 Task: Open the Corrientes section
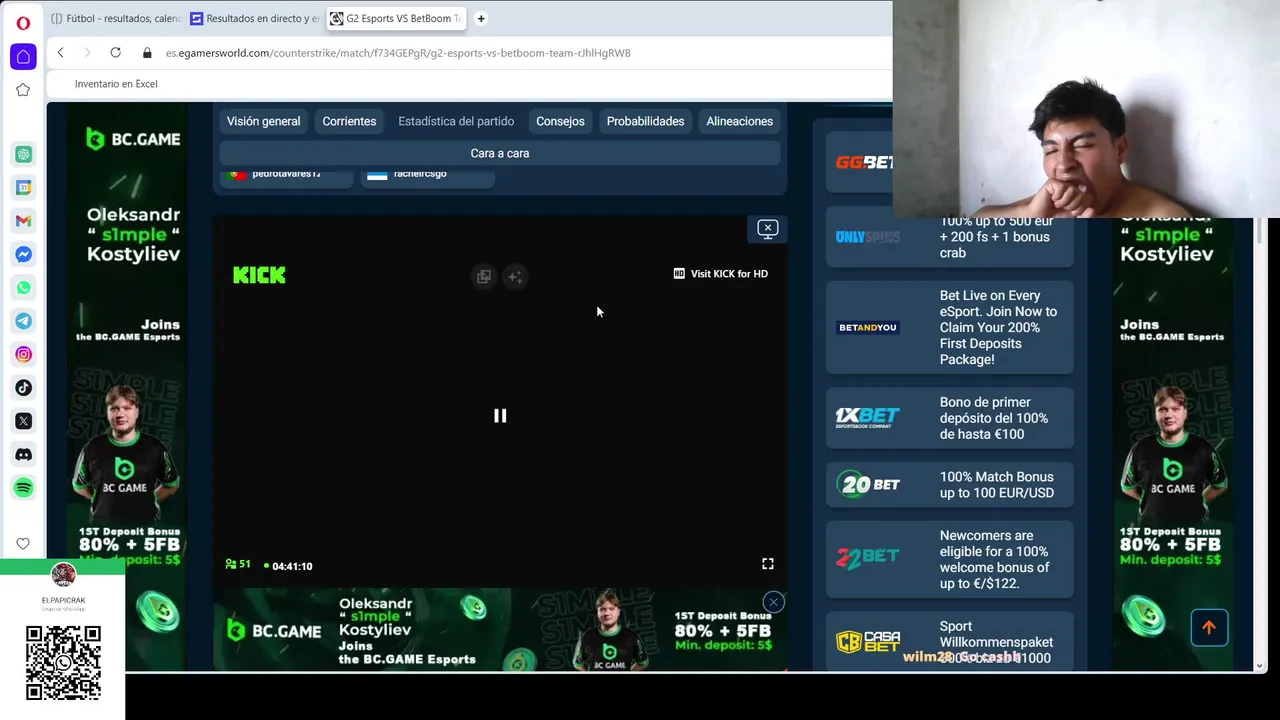349,121
